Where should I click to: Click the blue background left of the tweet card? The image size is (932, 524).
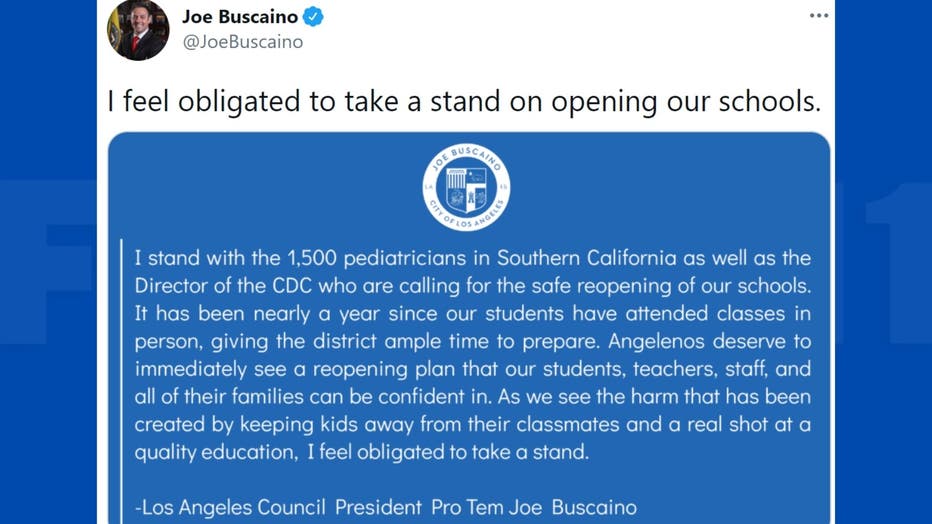coord(48,262)
